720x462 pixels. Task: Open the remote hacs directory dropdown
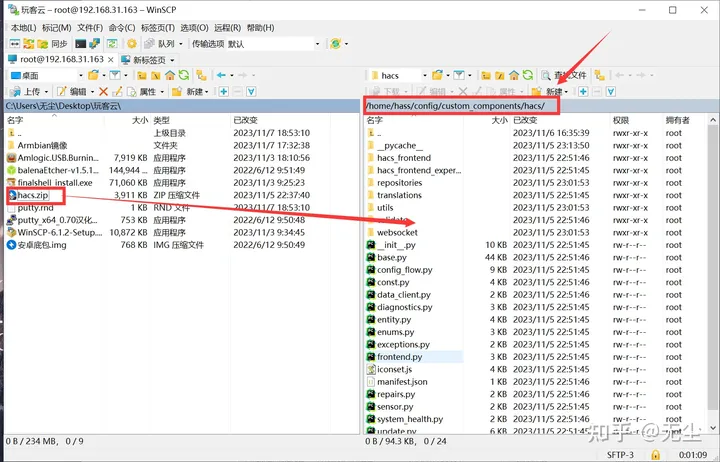click(425, 76)
